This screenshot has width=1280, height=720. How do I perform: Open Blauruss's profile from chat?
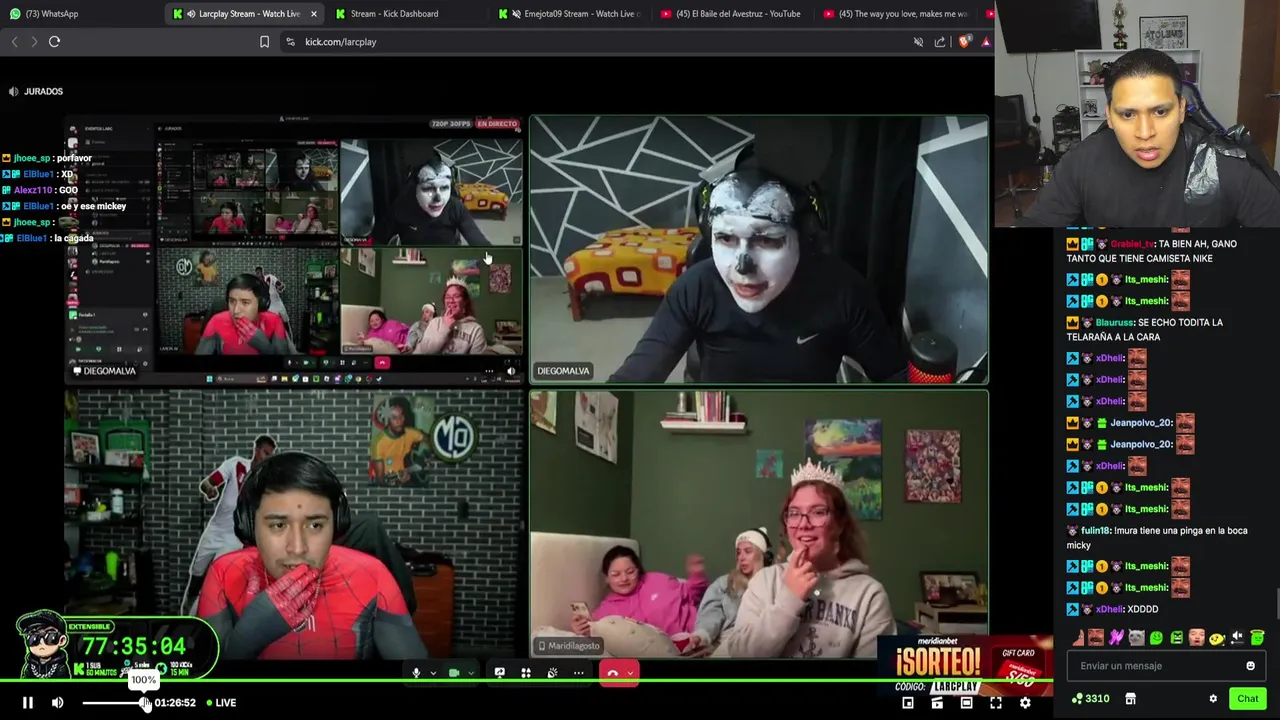(1114, 323)
